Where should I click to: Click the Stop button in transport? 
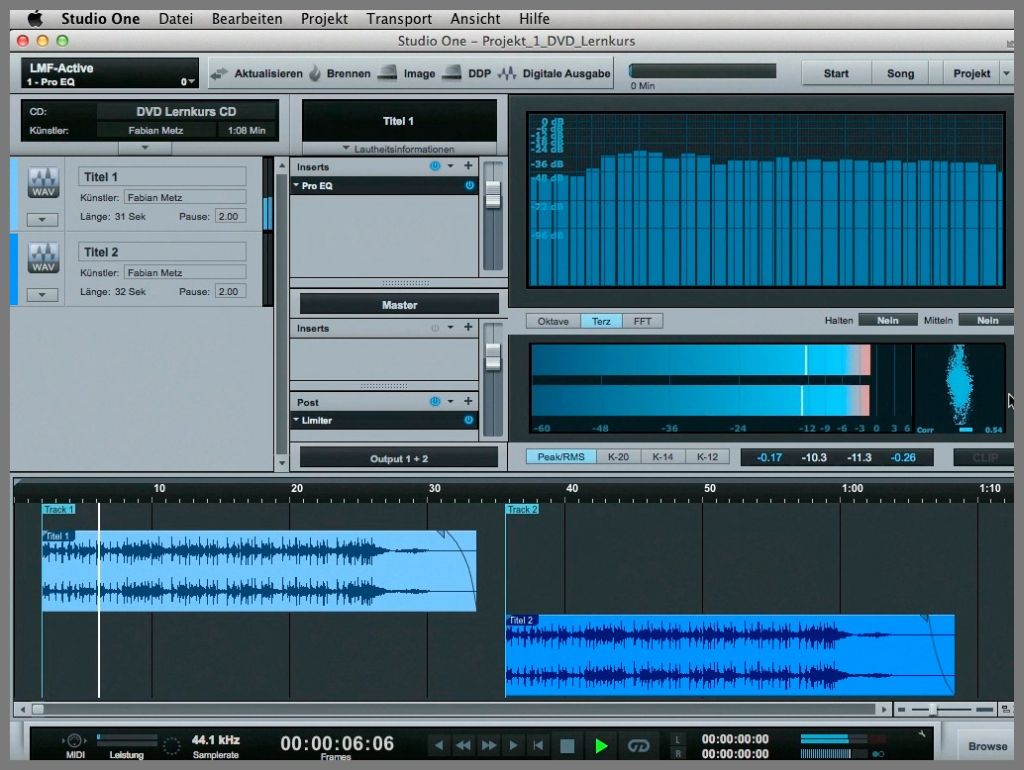pyautogui.click(x=567, y=745)
